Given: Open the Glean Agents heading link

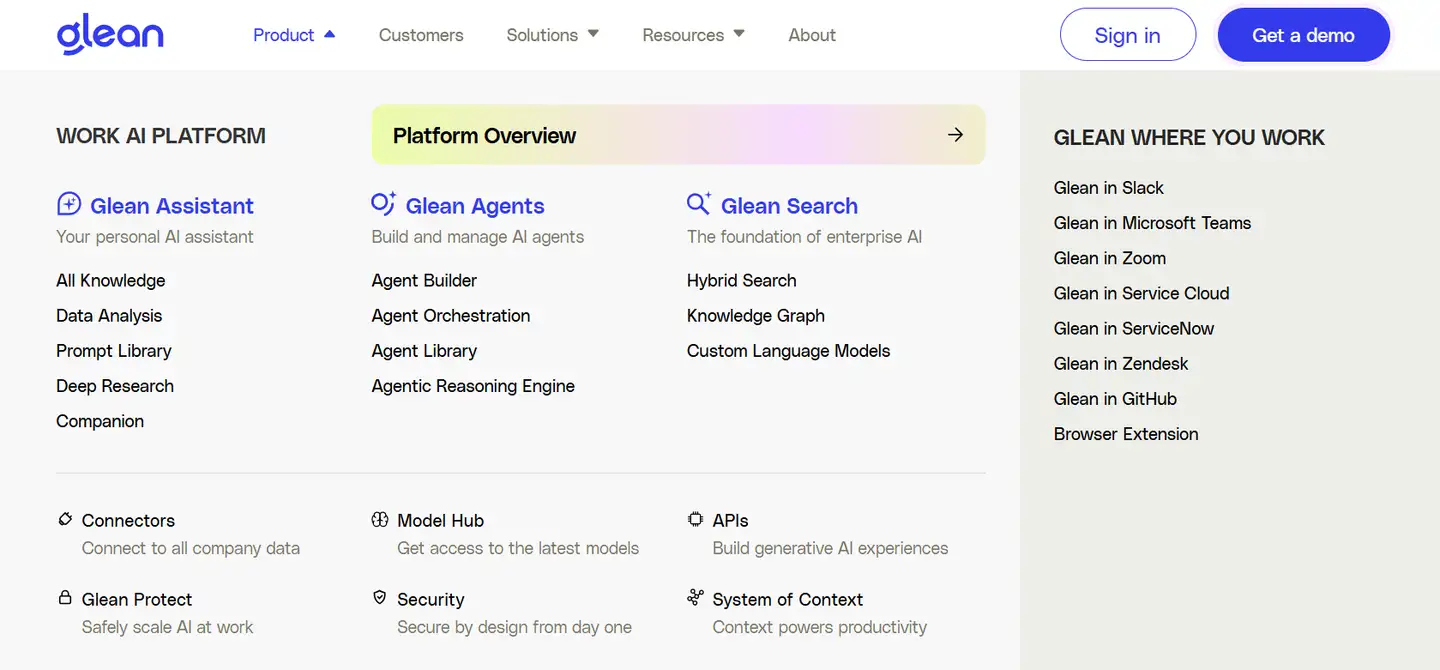Looking at the screenshot, I should (x=475, y=206).
